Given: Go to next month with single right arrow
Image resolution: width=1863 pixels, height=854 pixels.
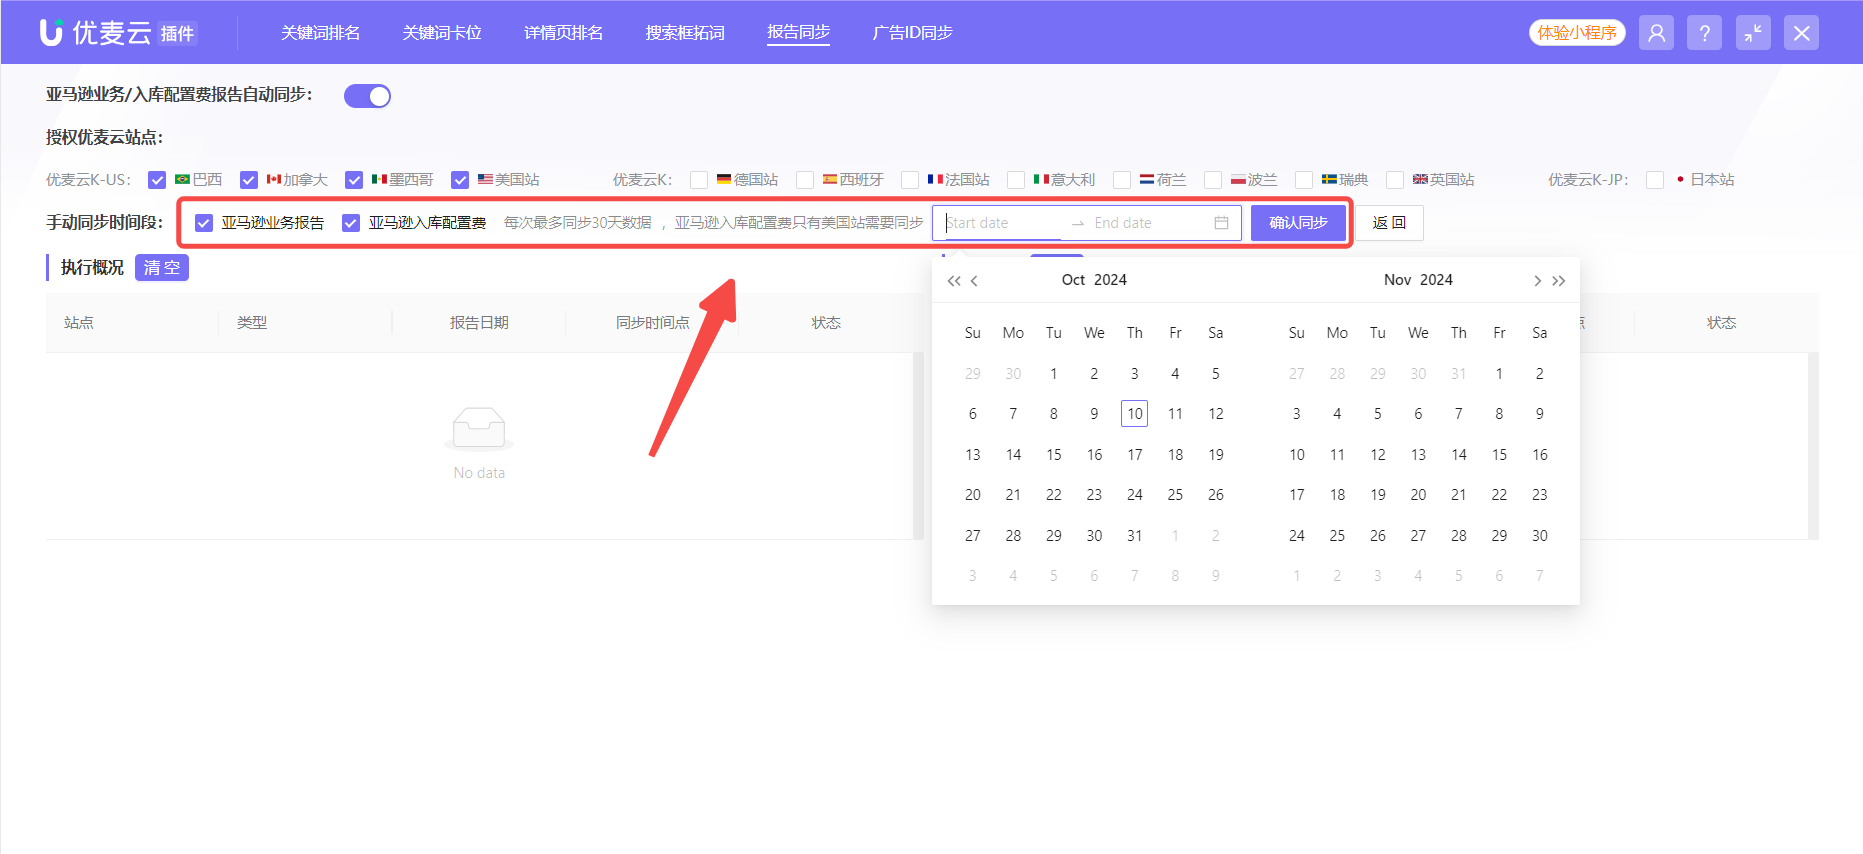Looking at the screenshot, I should click(1537, 281).
